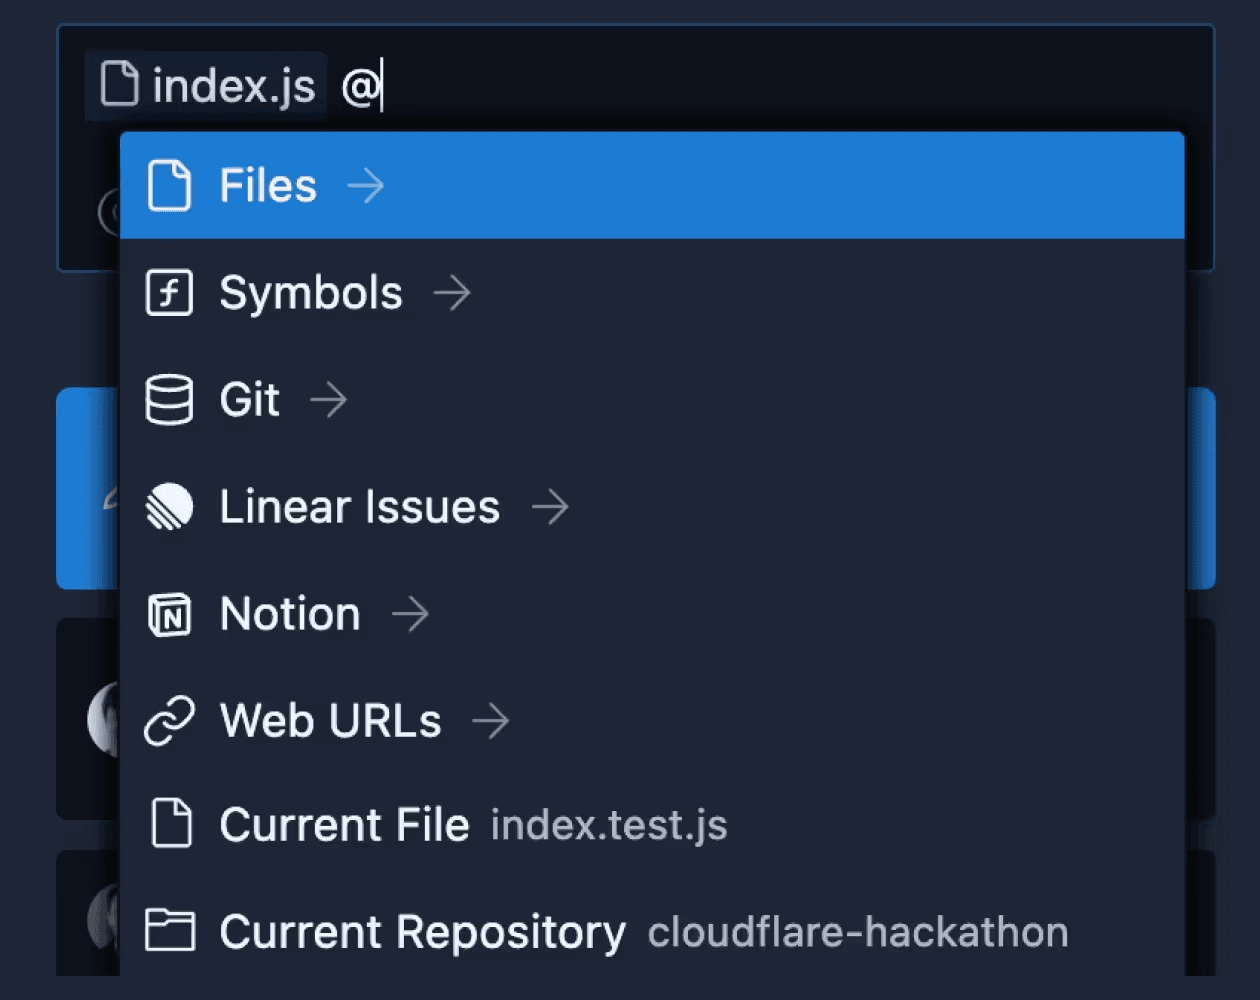
Task: Click in the input after the @ symbol
Action: pos(600,86)
